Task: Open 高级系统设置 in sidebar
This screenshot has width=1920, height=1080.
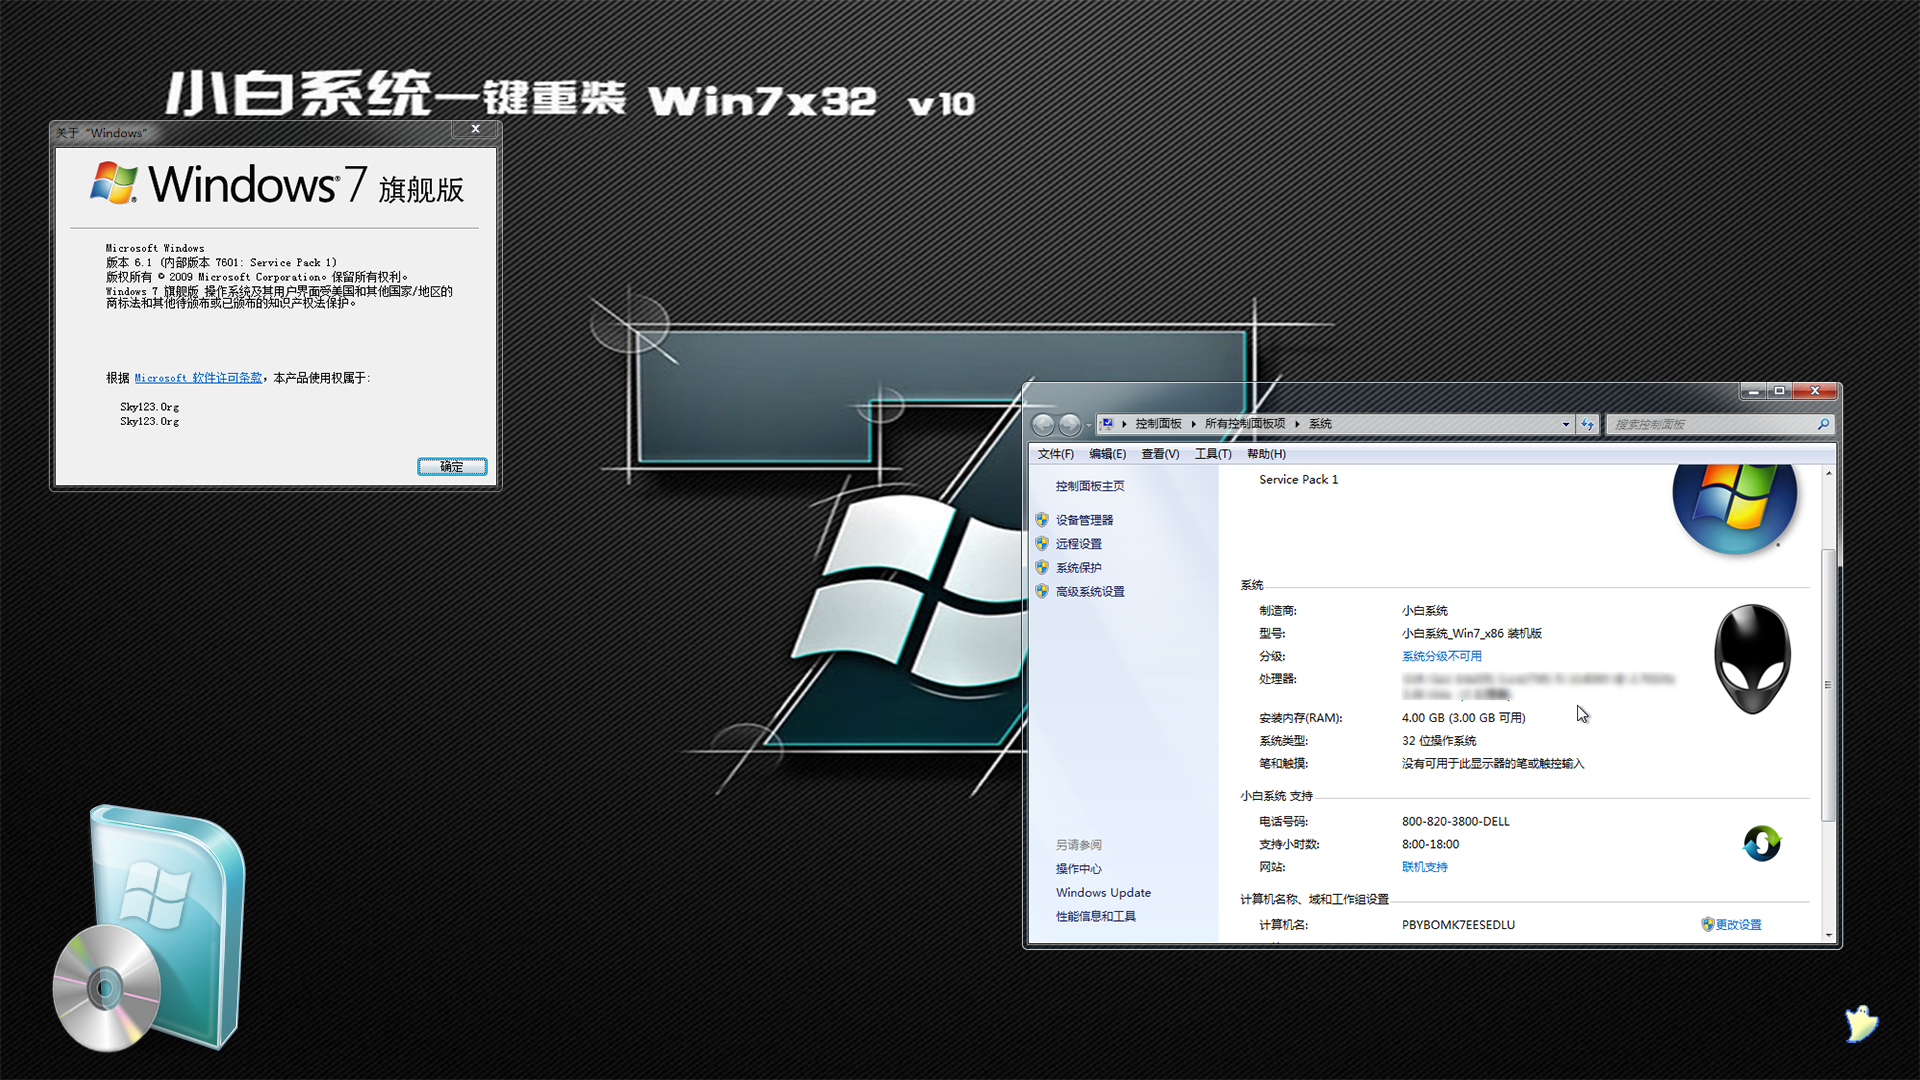Action: (x=1089, y=591)
